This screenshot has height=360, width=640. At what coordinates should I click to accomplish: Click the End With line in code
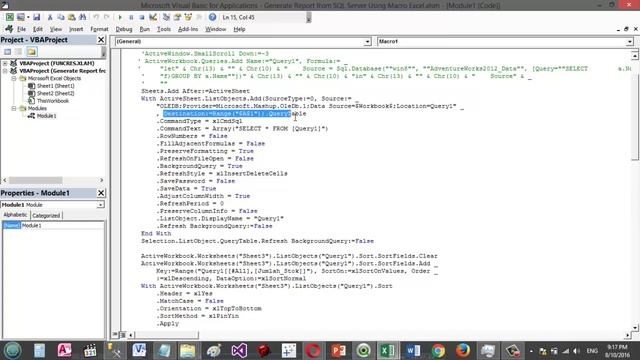tap(156, 233)
